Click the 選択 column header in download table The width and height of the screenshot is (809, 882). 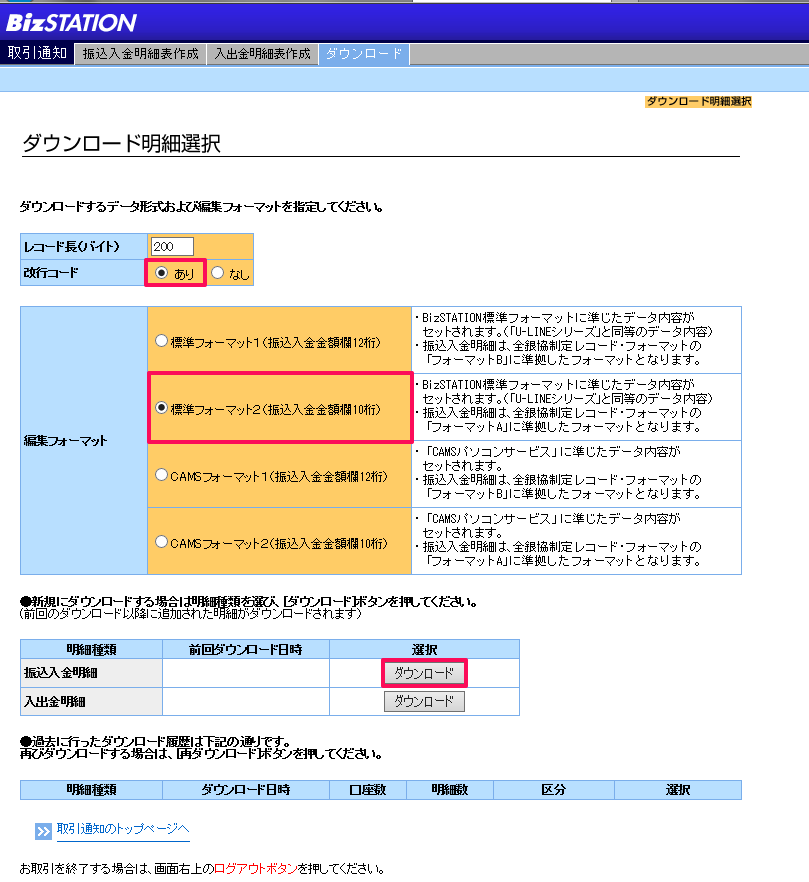(x=424, y=648)
